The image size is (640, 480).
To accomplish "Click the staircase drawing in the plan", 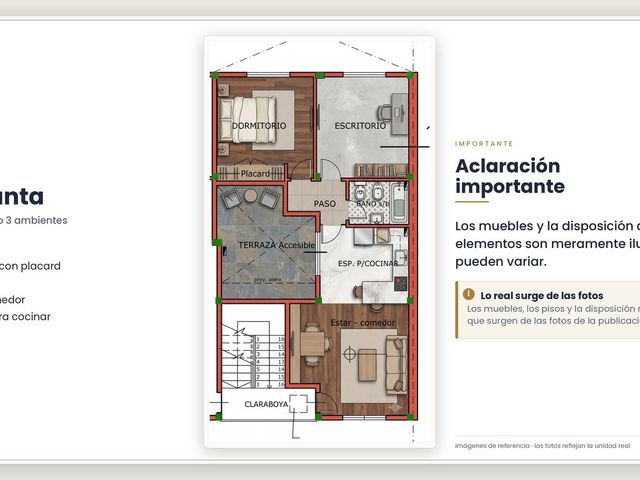I will tap(253, 354).
